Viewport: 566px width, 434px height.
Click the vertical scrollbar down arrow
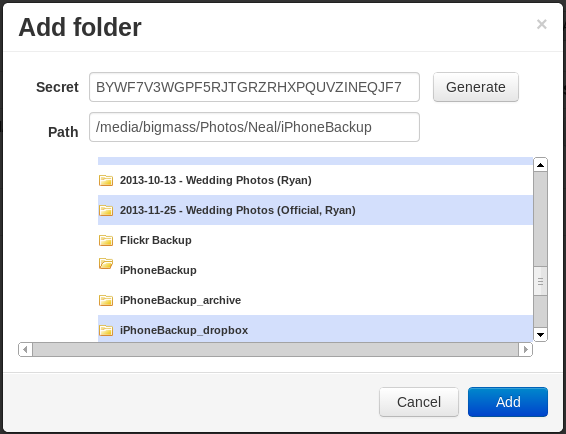[x=540, y=335]
